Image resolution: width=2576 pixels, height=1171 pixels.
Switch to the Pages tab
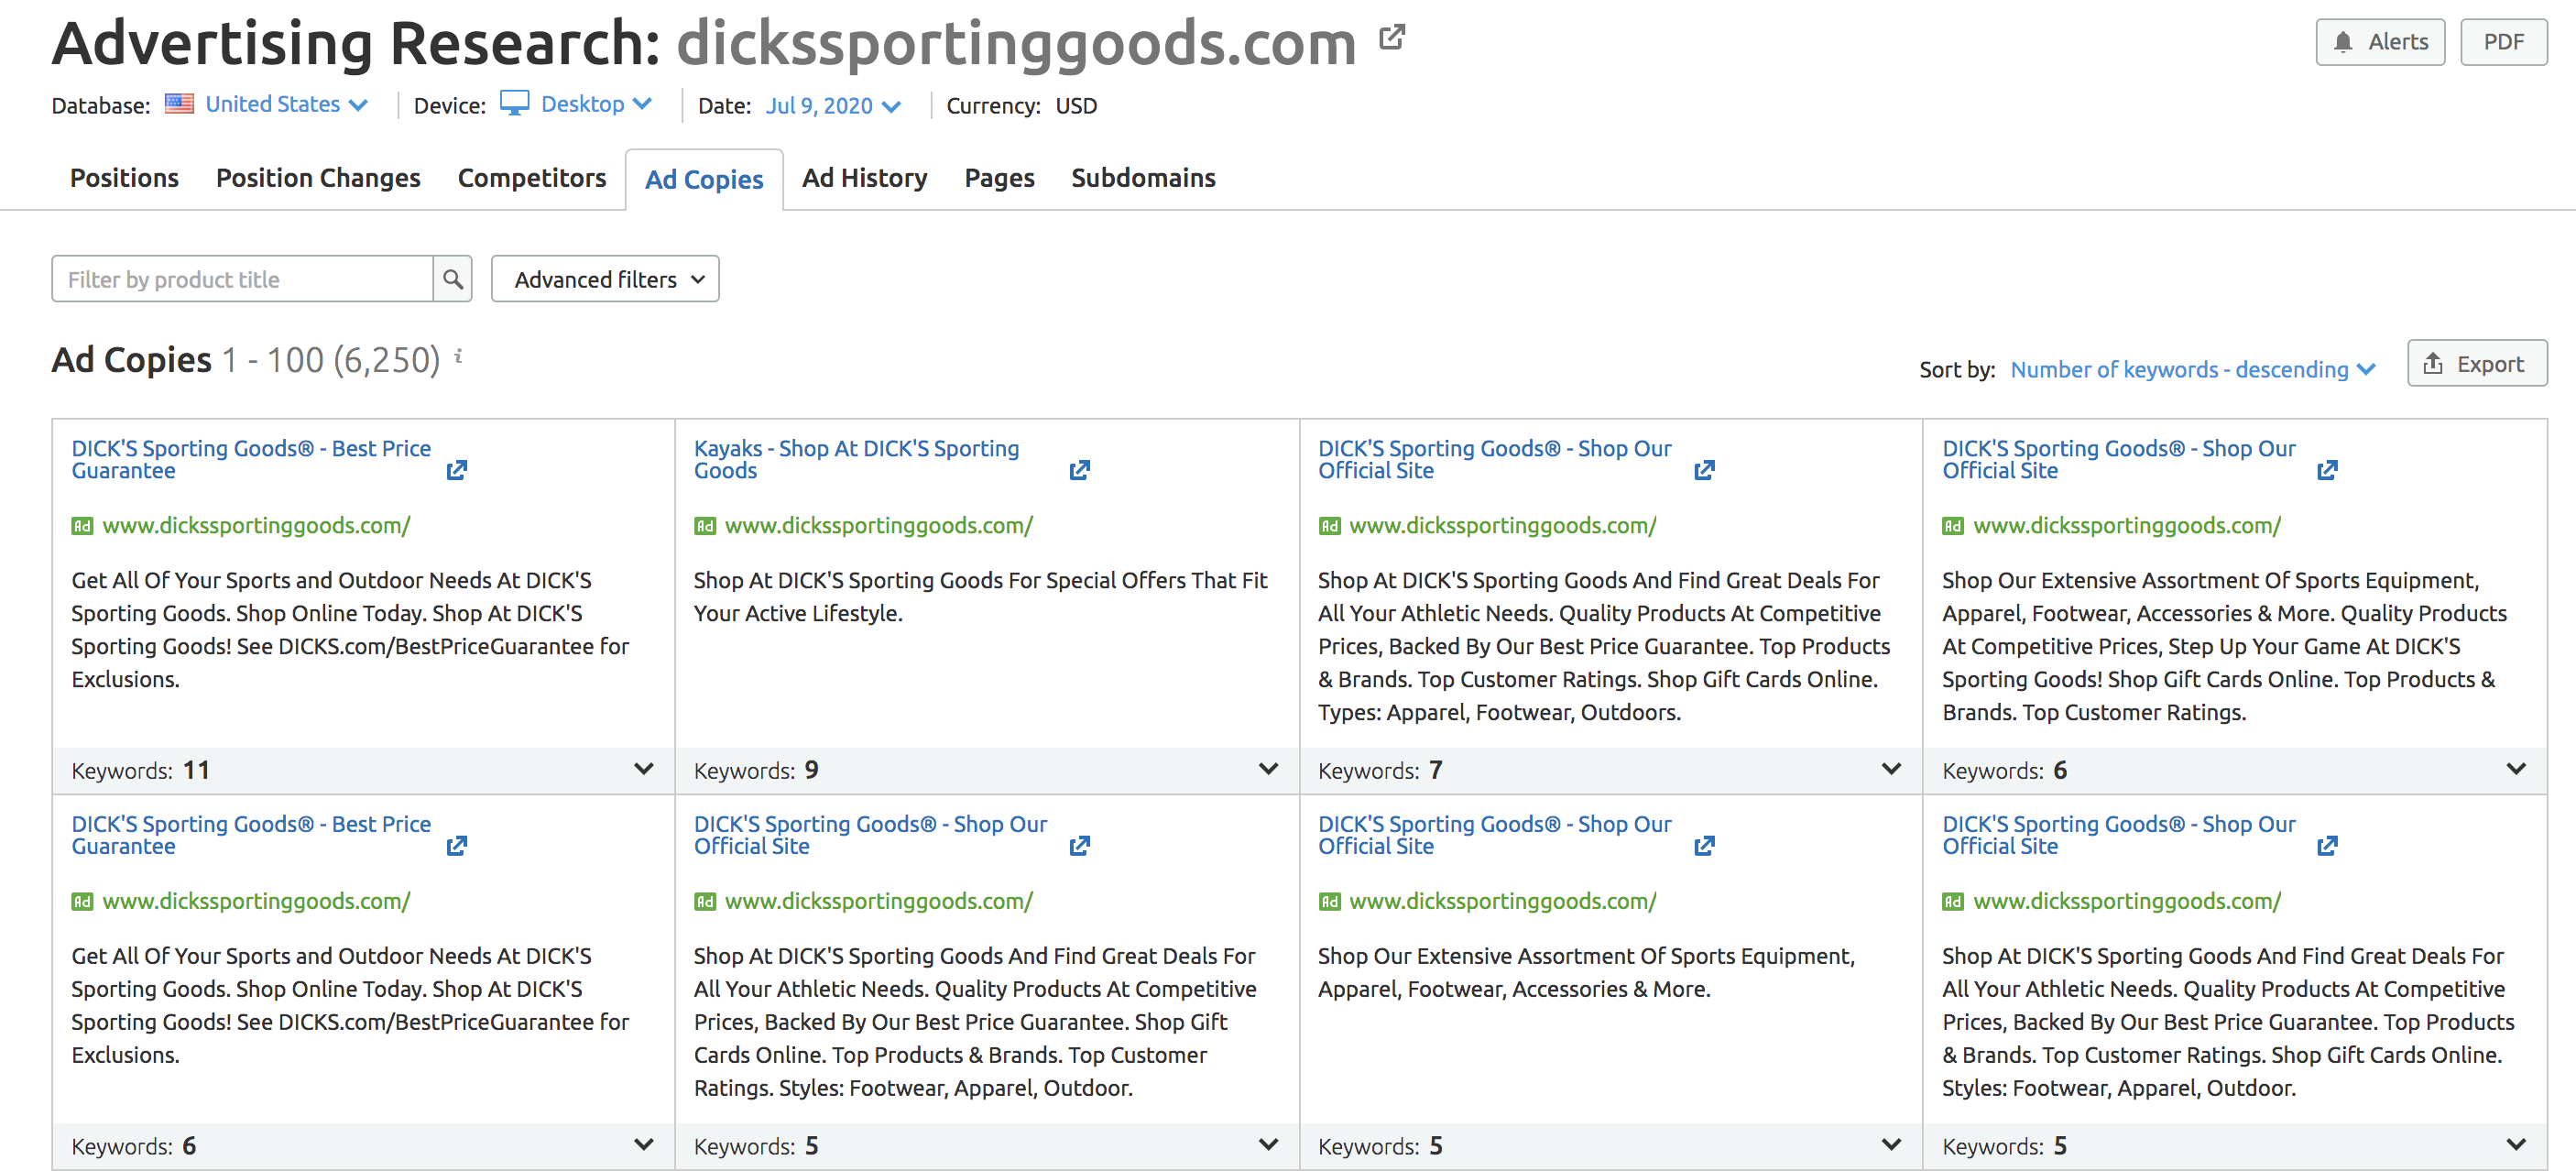click(999, 178)
